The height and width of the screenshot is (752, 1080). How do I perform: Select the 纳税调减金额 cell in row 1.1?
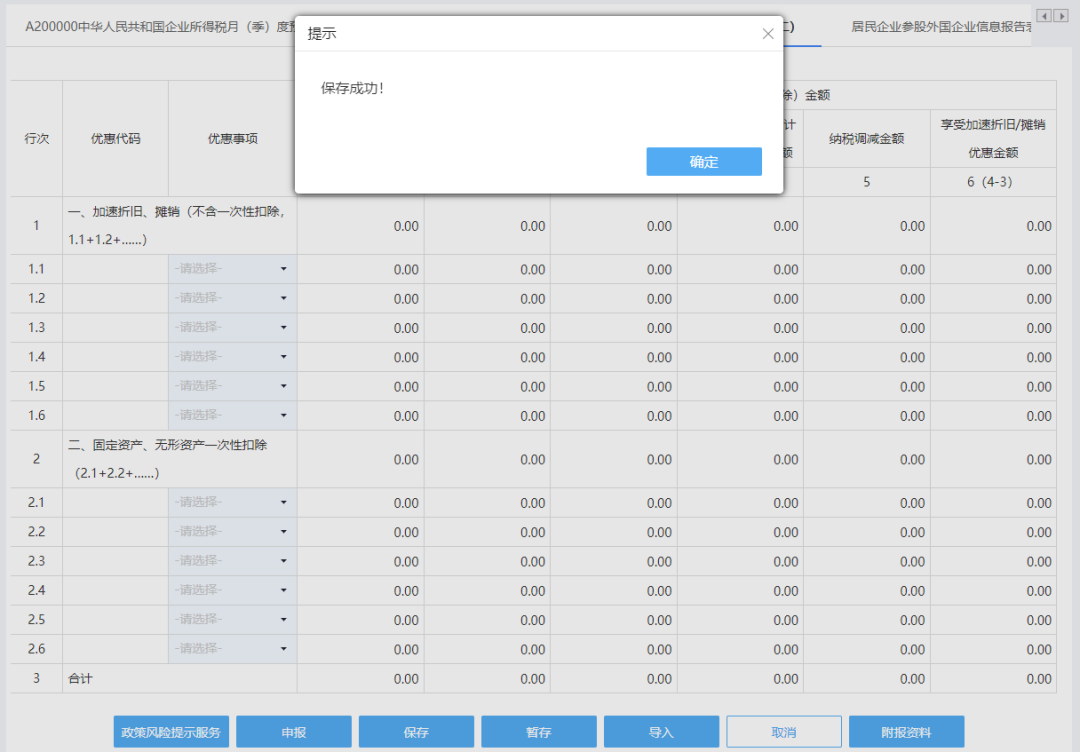[x=866, y=269]
